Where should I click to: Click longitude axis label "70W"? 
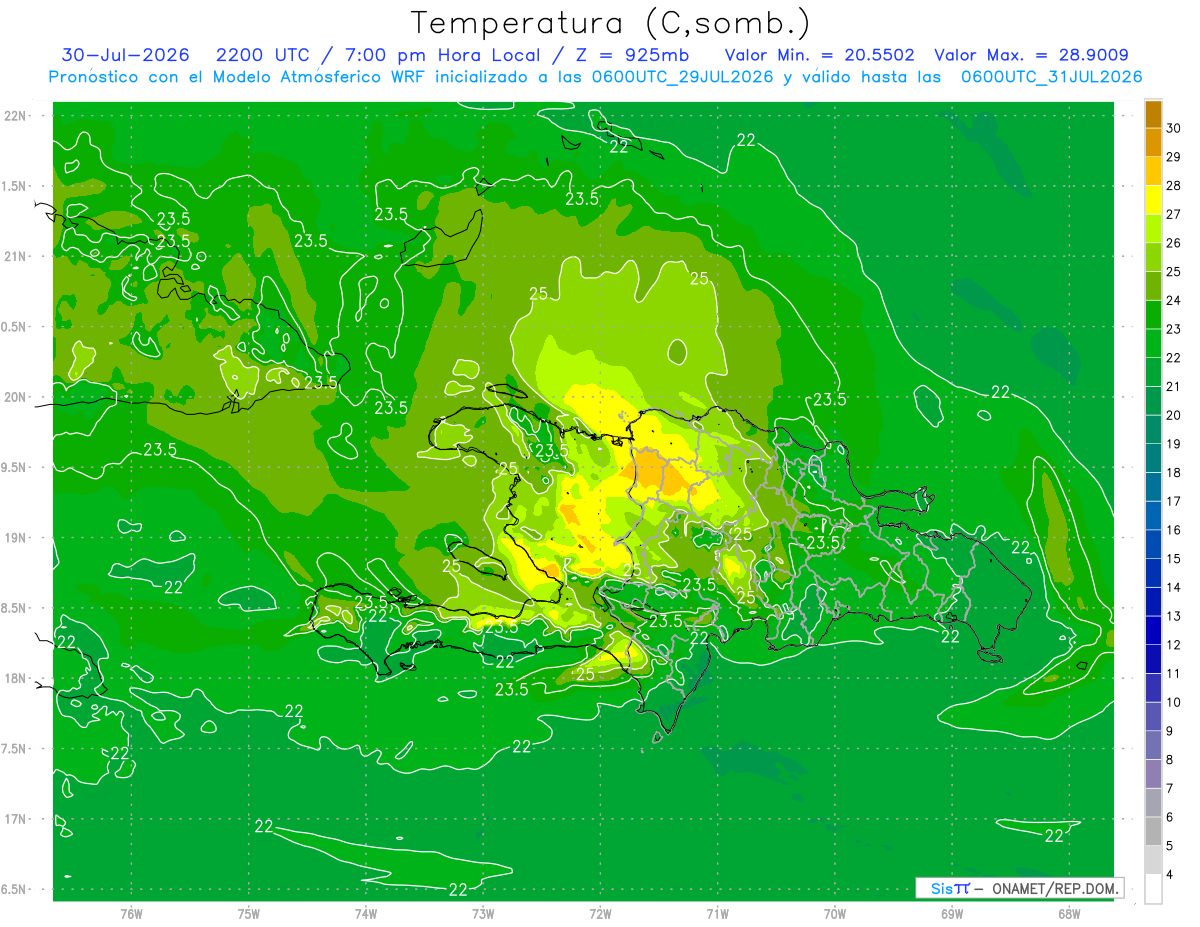835,913
